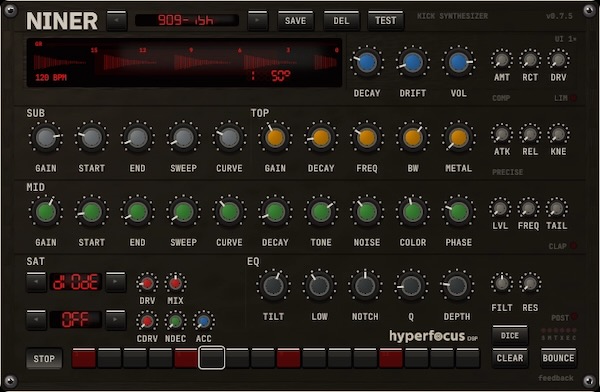The image size is (600, 392).
Task: Click the orange TOP DECAY knob
Action: [x=321, y=137]
